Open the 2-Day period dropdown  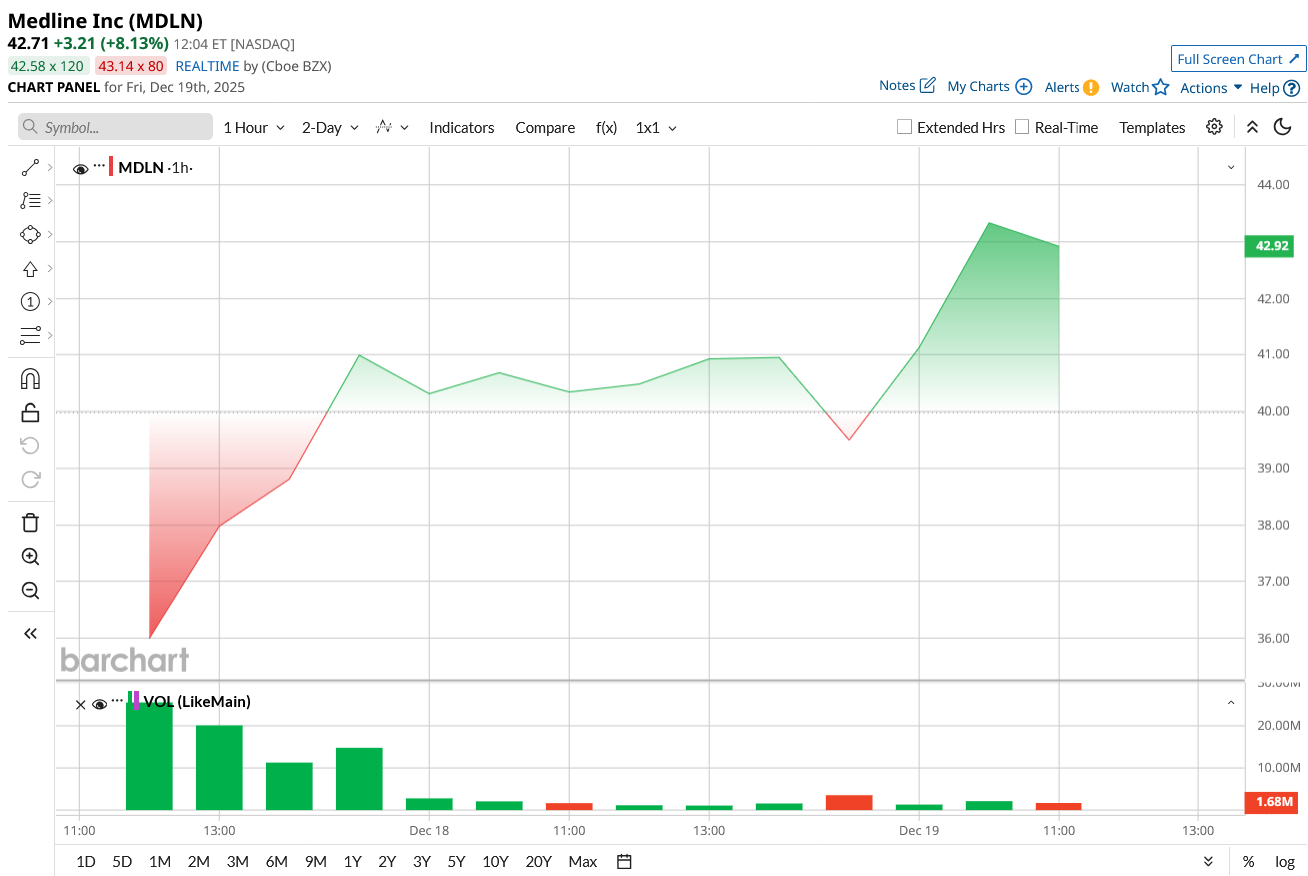tap(330, 128)
